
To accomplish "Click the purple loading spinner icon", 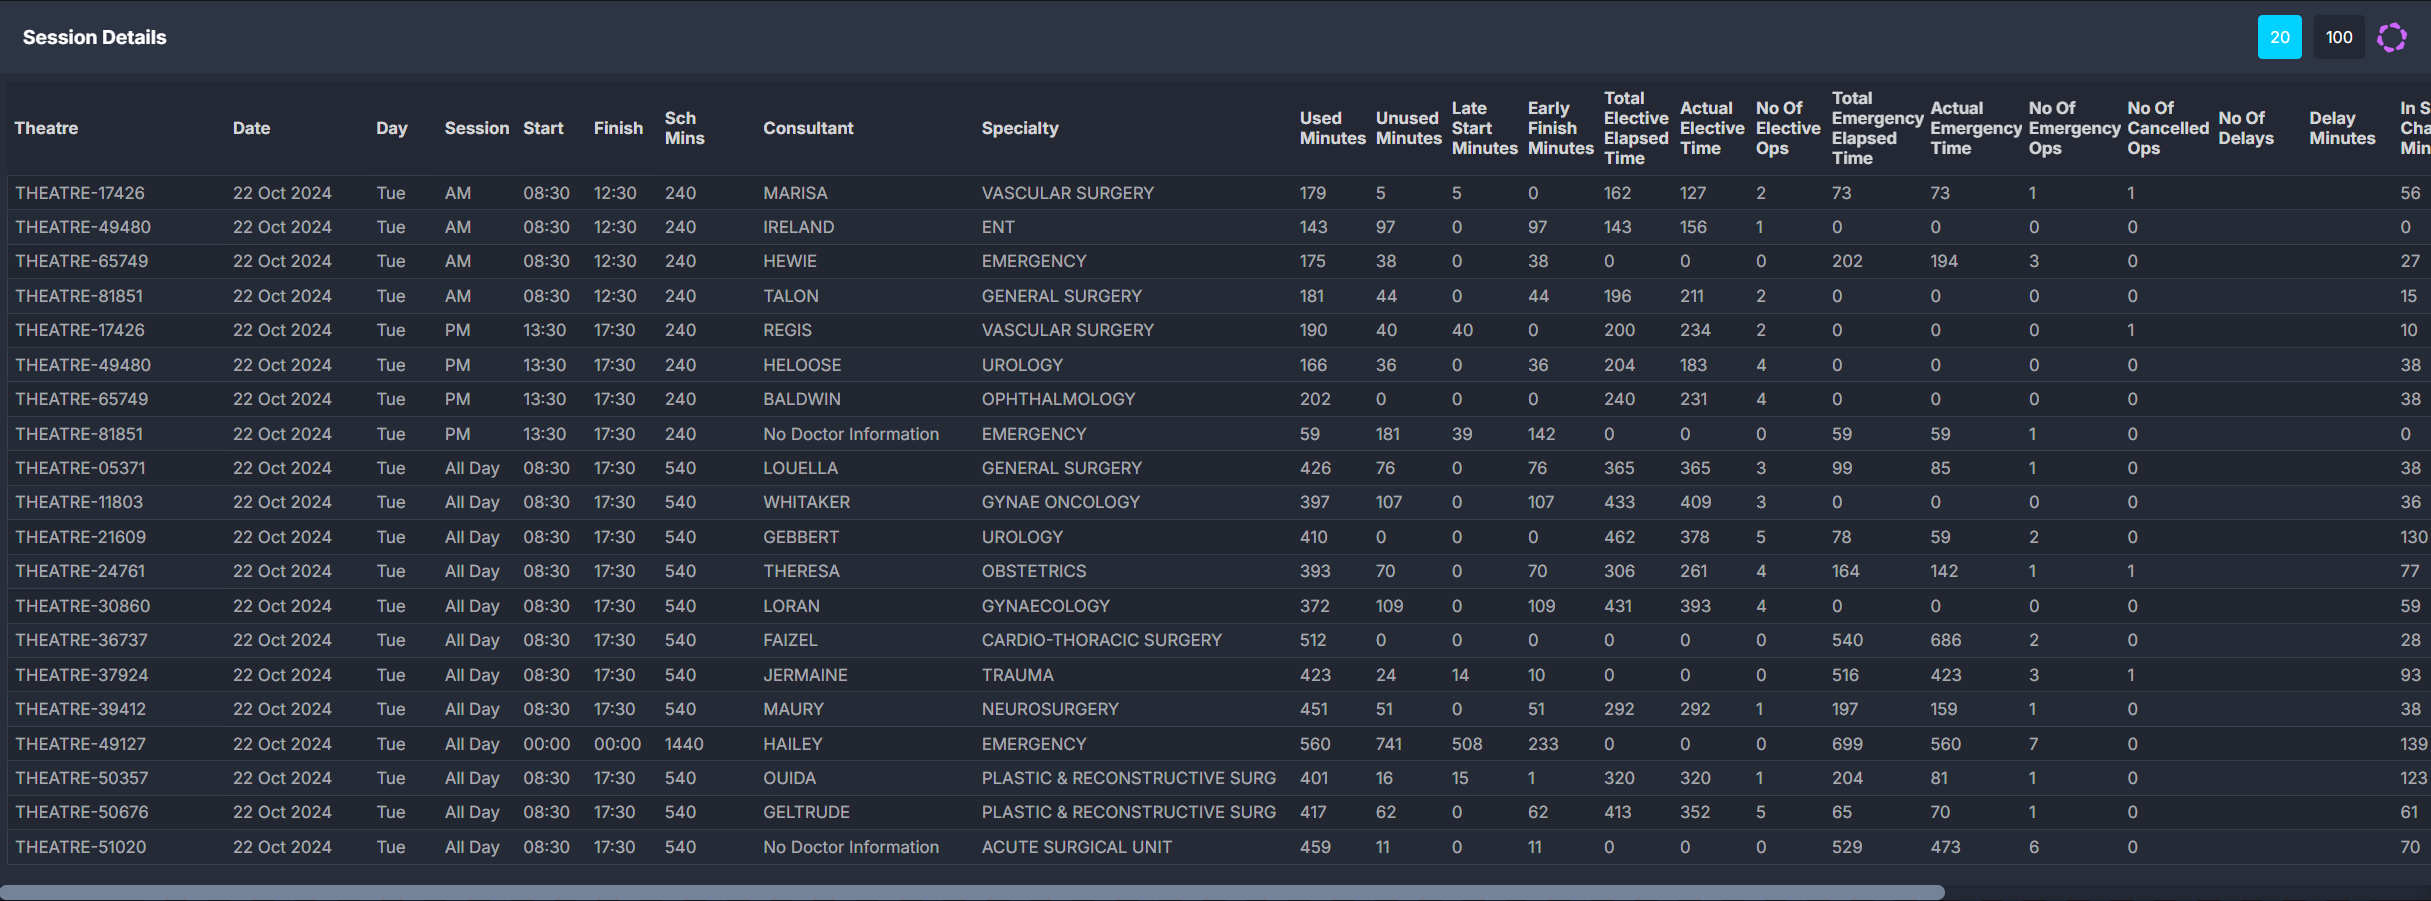I will 2391,38.
